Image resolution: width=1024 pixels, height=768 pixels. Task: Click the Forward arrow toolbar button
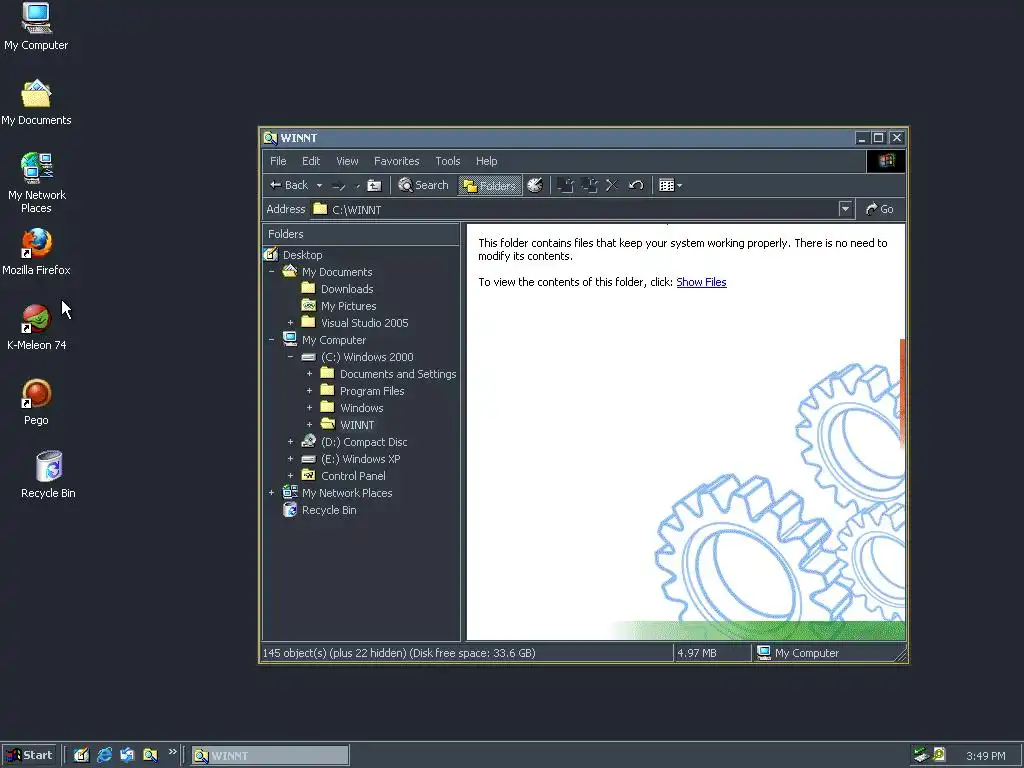pyautogui.click(x=338, y=185)
